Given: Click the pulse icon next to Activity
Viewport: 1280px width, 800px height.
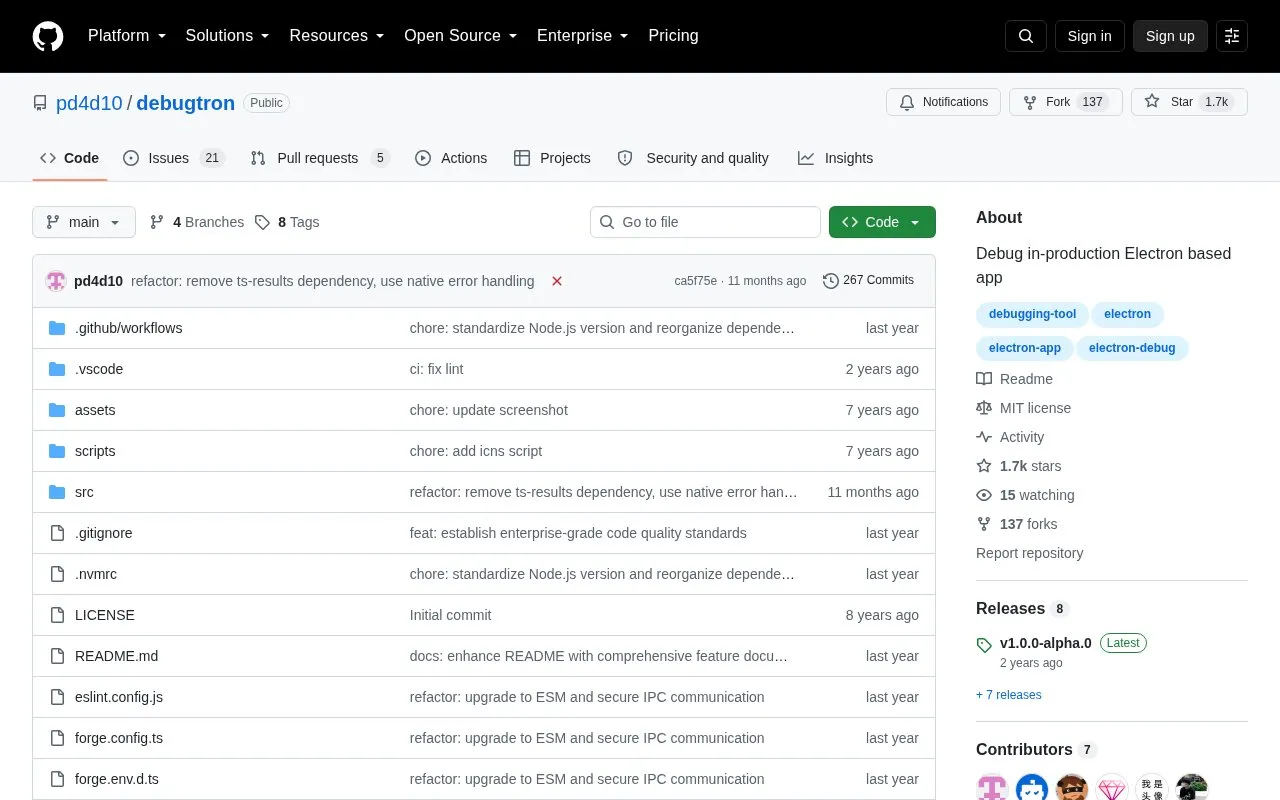Looking at the screenshot, I should point(984,437).
